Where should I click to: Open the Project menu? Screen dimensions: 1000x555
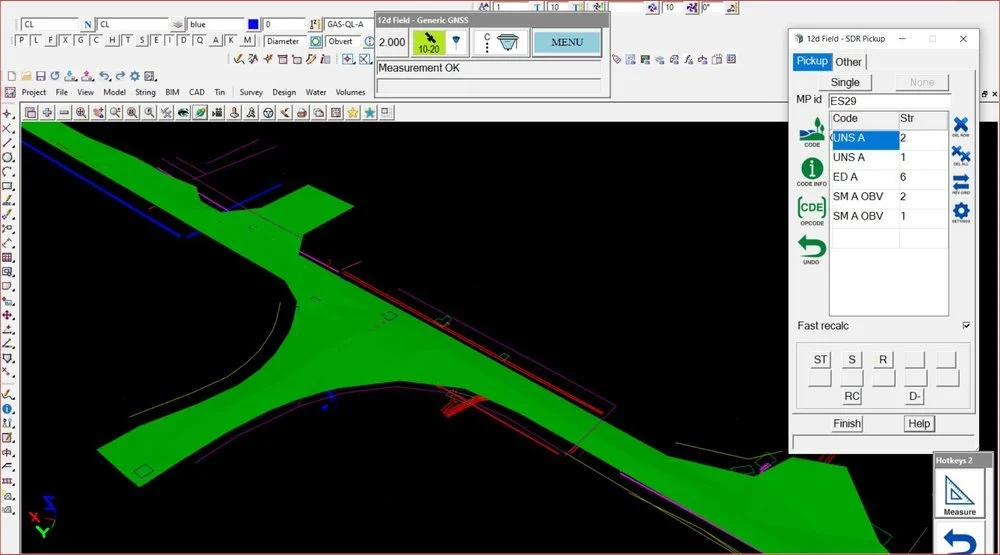point(34,92)
